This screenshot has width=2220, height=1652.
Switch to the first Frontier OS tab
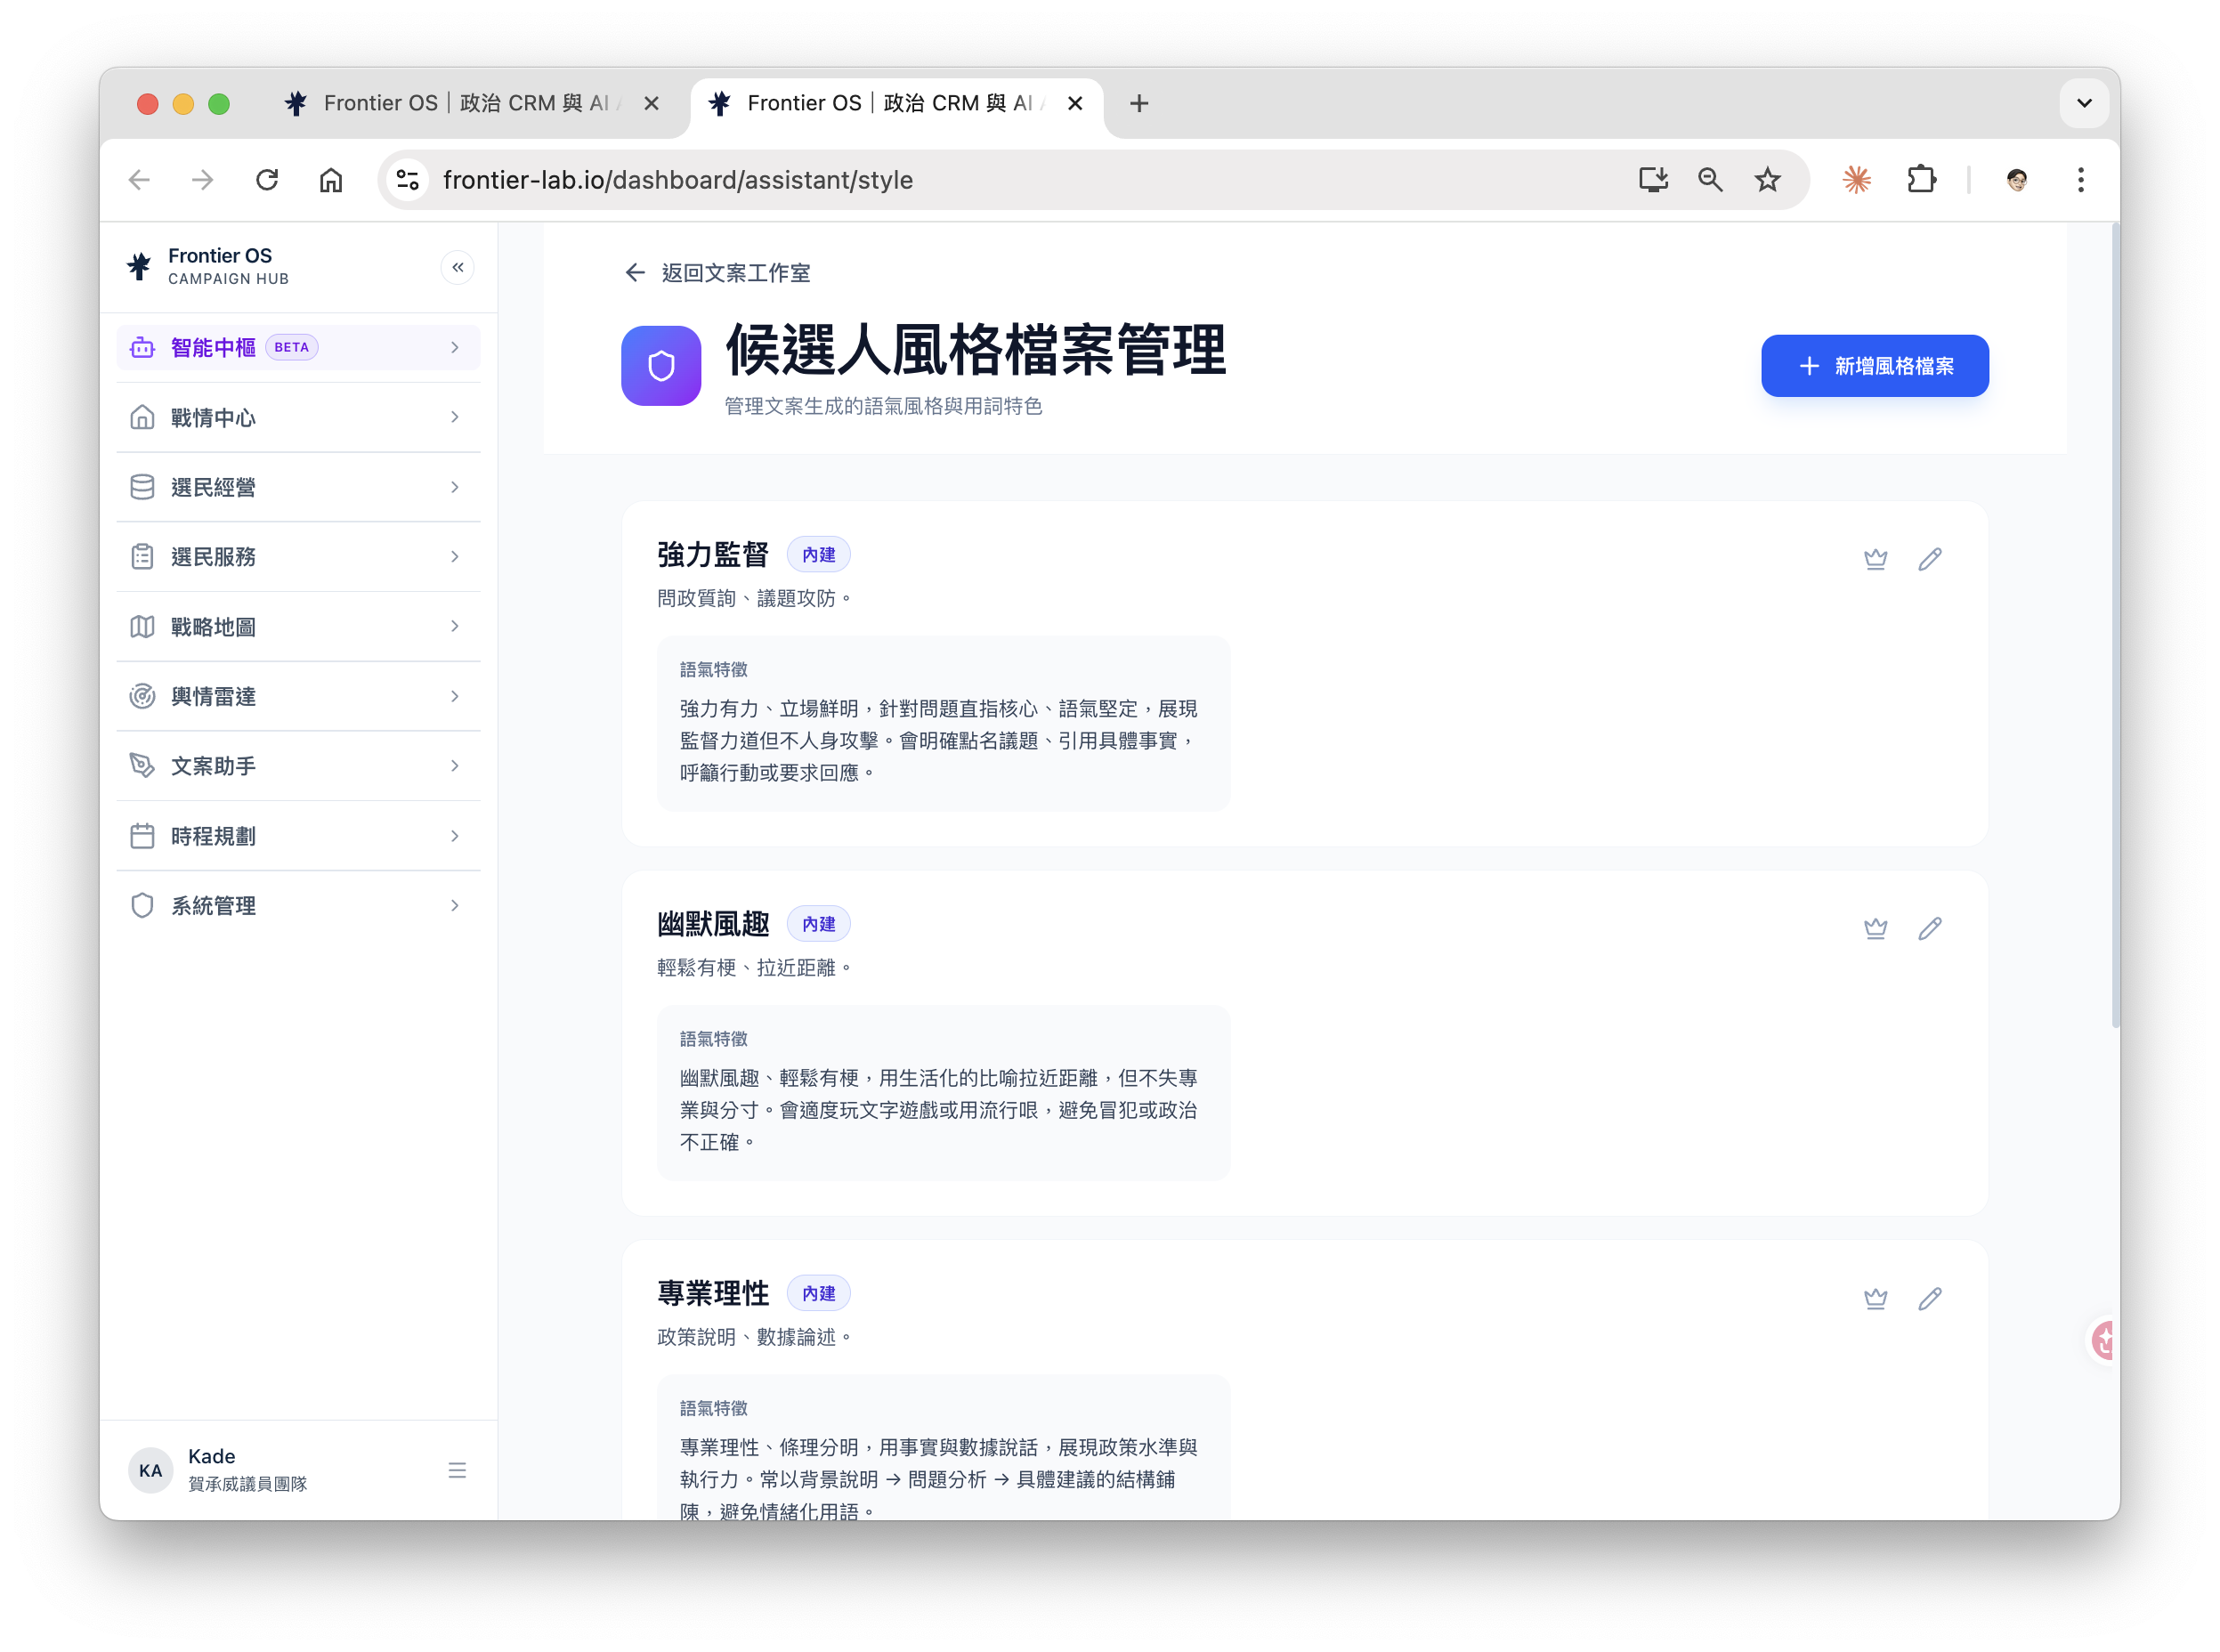point(470,103)
